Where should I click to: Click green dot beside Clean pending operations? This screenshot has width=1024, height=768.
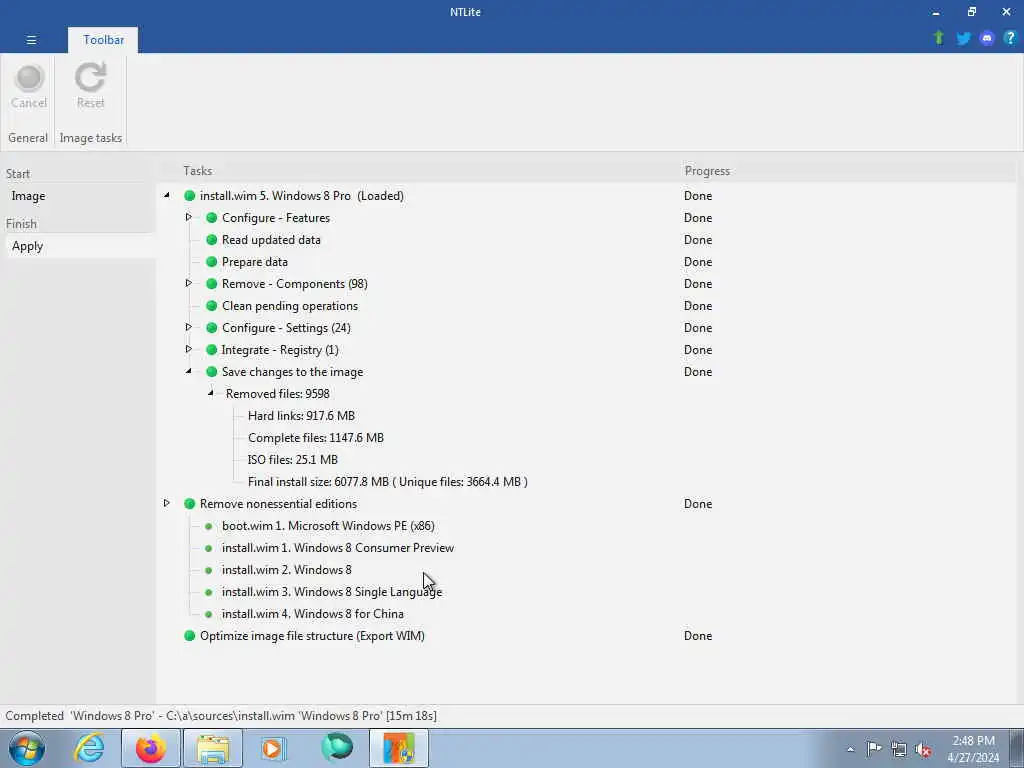(x=212, y=306)
